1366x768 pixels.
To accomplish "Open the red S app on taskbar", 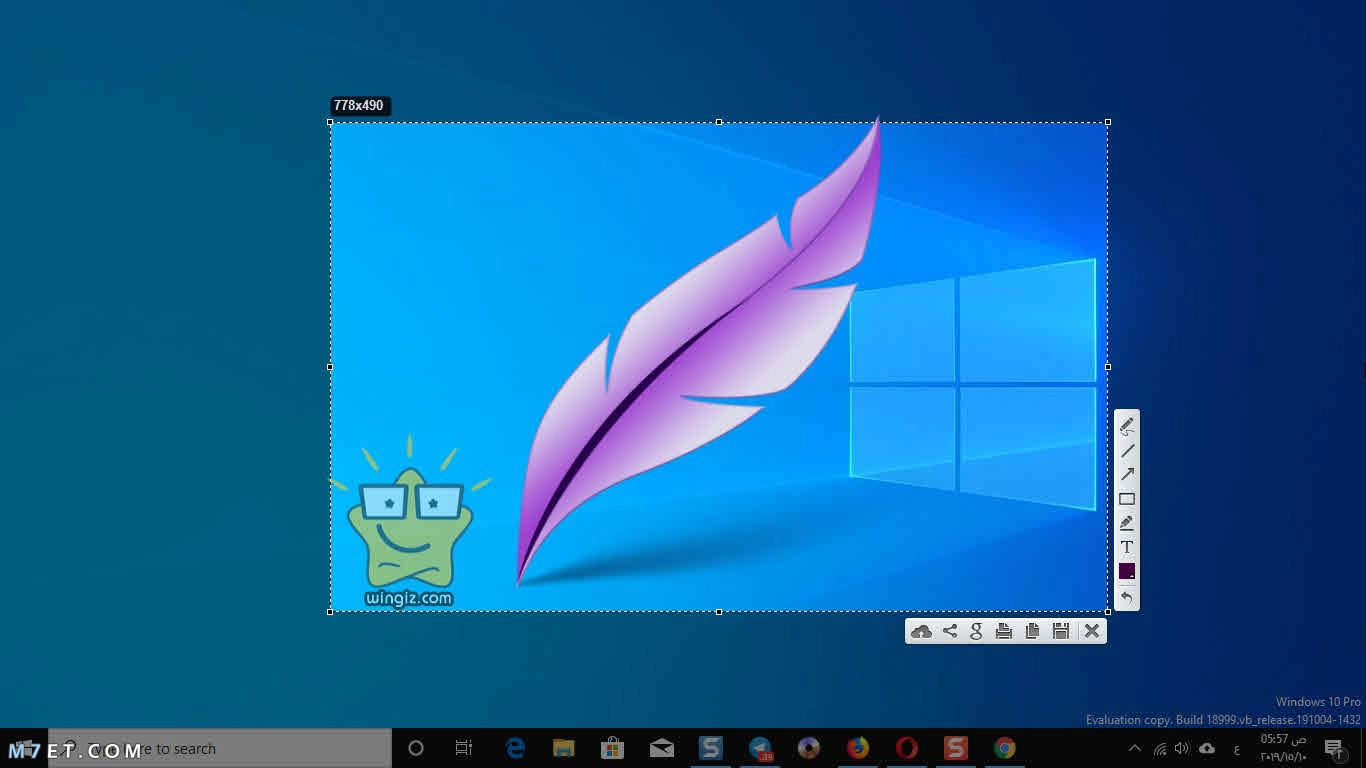I will [956, 748].
